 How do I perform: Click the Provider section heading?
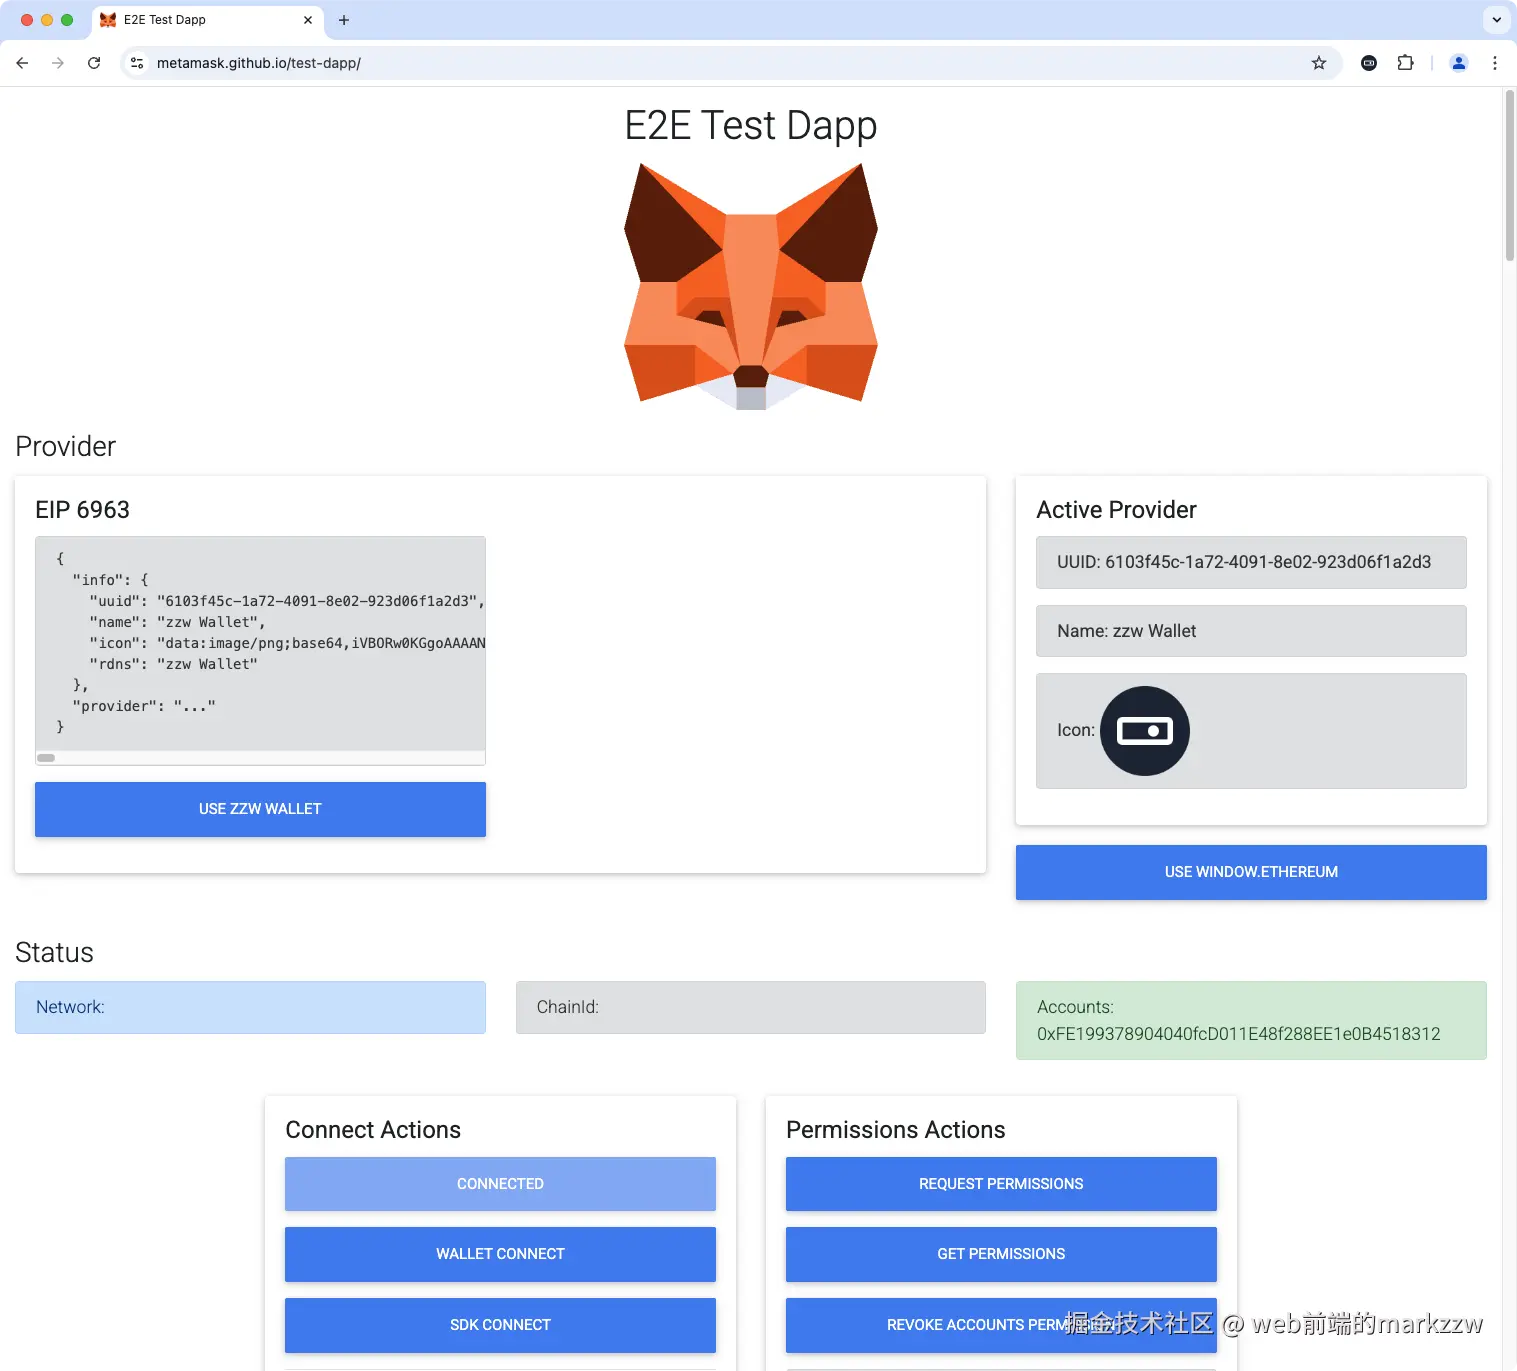(x=65, y=446)
